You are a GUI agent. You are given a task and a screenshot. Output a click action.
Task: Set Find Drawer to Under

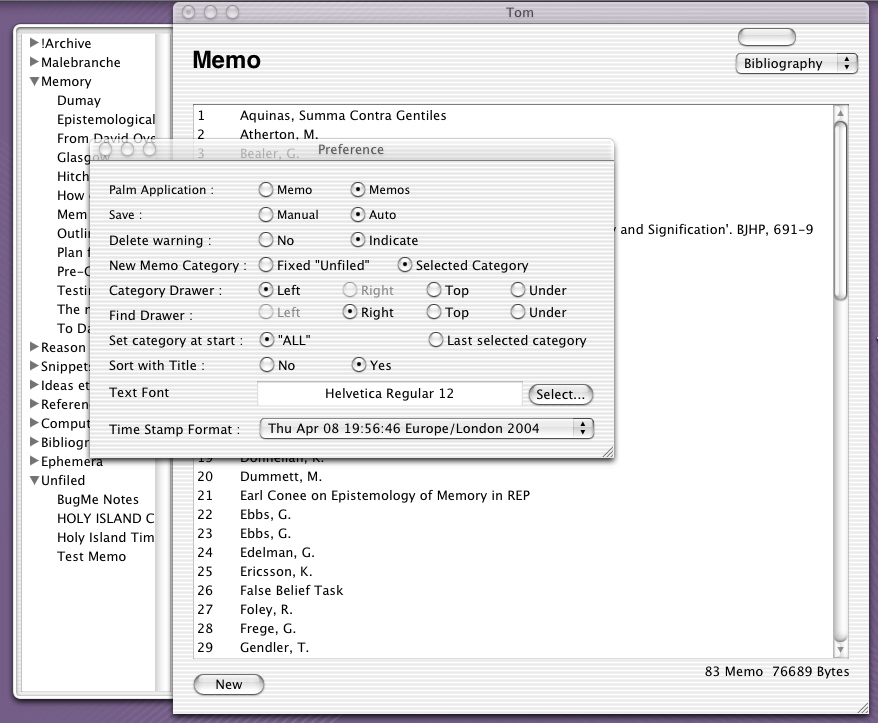(518, 313)
